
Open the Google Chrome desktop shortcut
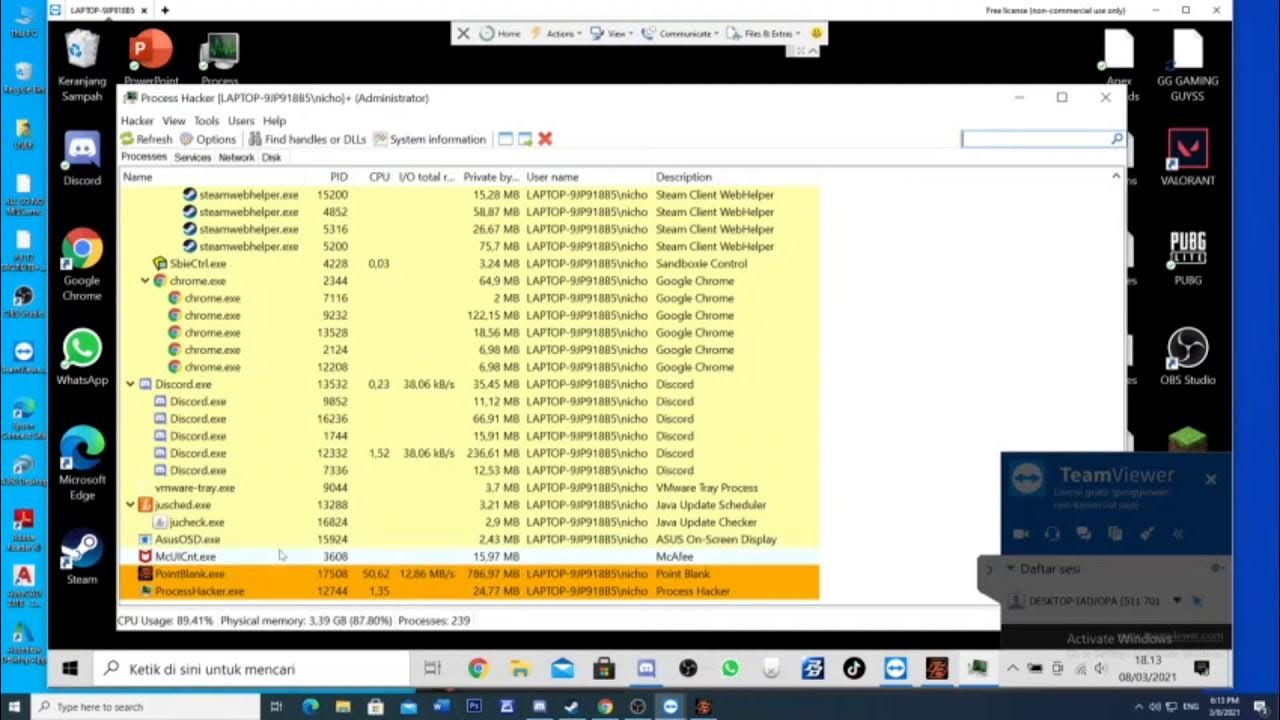click(82, 265)
